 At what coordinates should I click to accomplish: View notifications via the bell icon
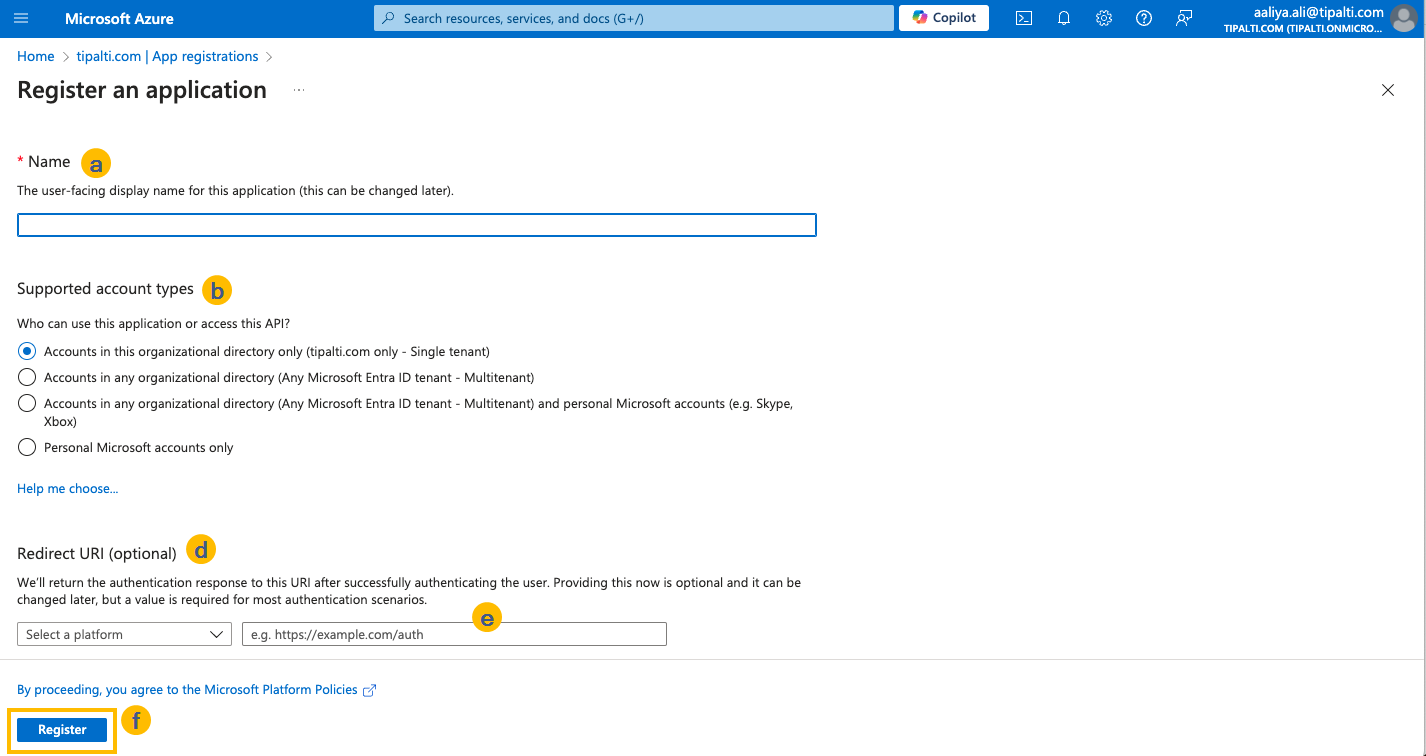click(x=1063, y=17)
